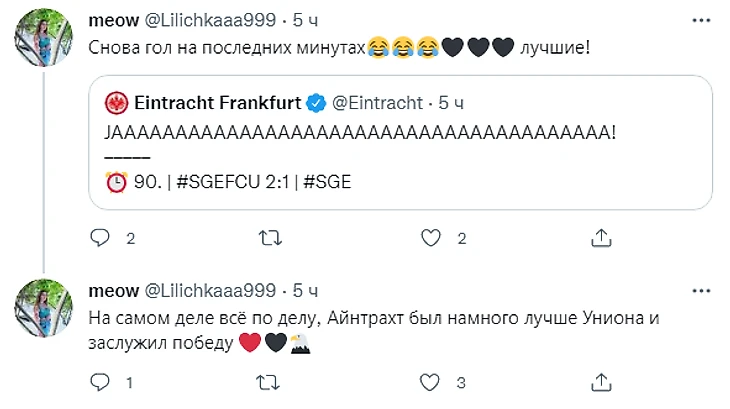730x409 pixels.
Task: Click the meow display name on second tweet
Action: [x=114, y=290]
